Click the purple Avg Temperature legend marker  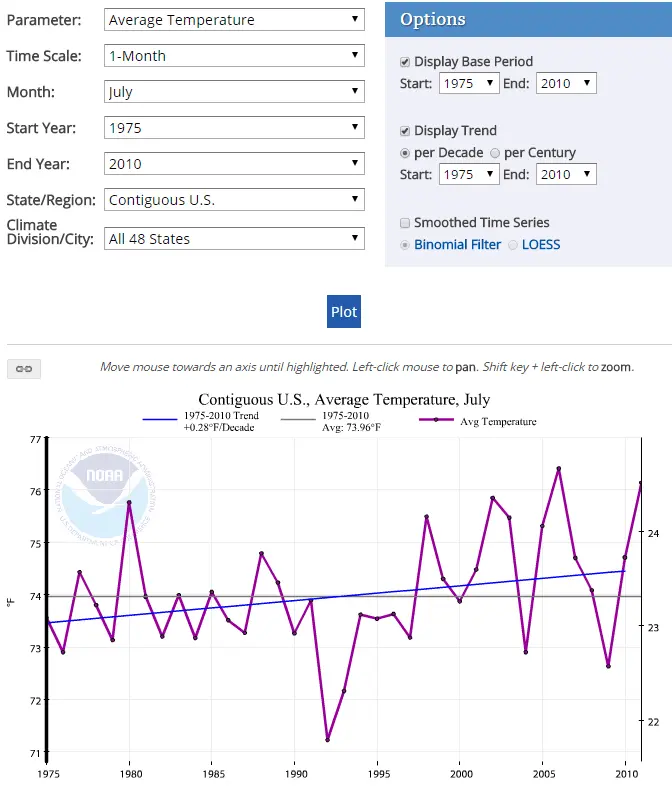coord(436,421)
